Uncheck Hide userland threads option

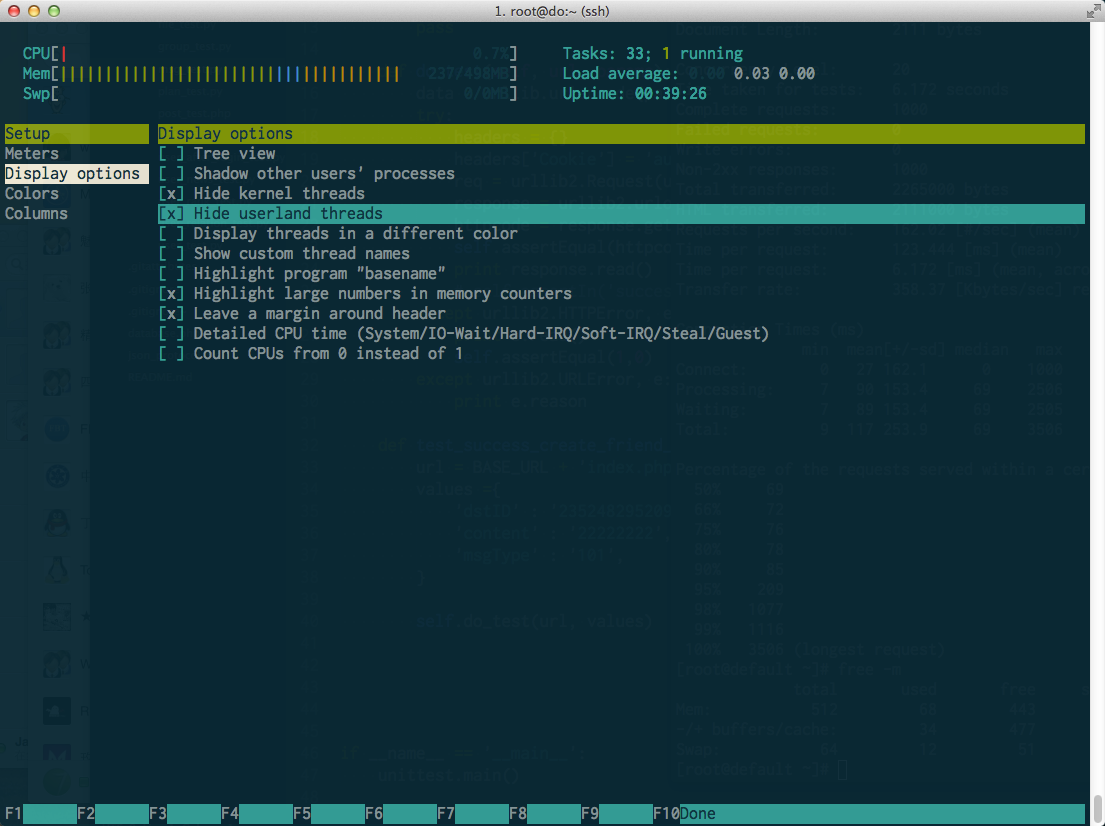(171, 214)
